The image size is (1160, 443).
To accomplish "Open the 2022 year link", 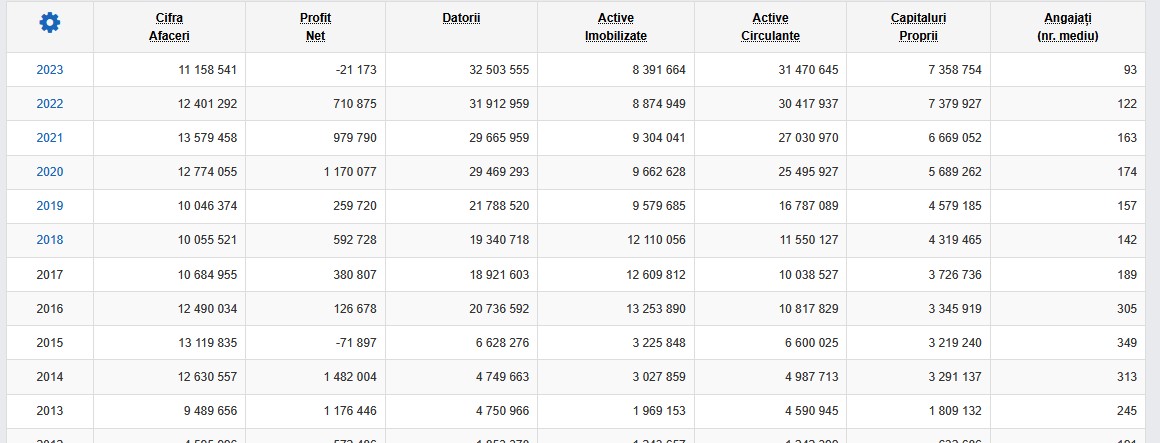I will [50, 104].
